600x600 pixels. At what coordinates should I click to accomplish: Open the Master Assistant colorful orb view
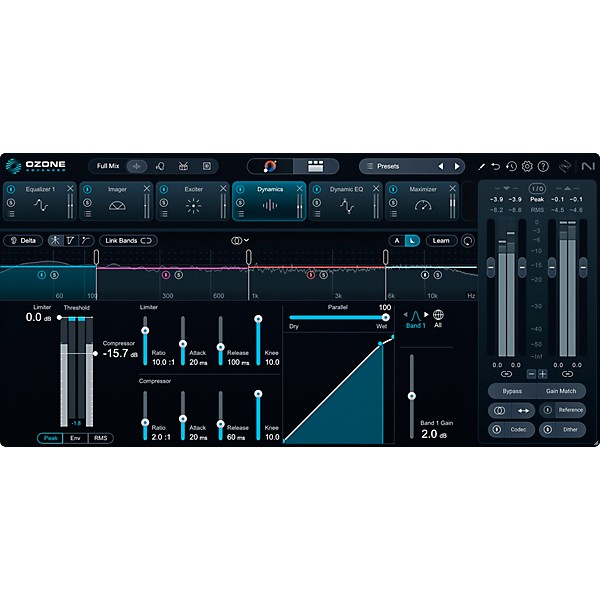click(270, 166)
